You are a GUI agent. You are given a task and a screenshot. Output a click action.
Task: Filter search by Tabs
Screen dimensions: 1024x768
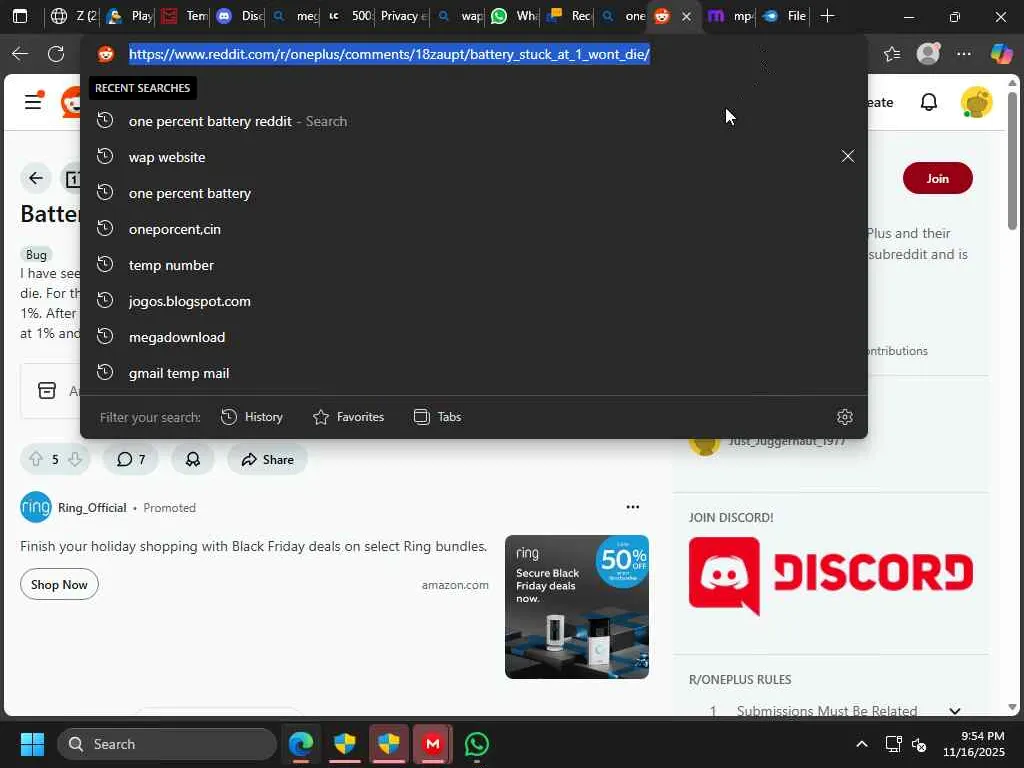tap(438, 417)
